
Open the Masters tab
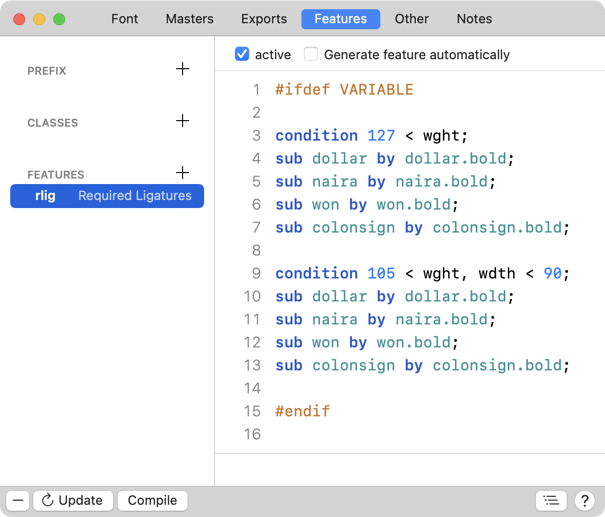coord(189,18)
